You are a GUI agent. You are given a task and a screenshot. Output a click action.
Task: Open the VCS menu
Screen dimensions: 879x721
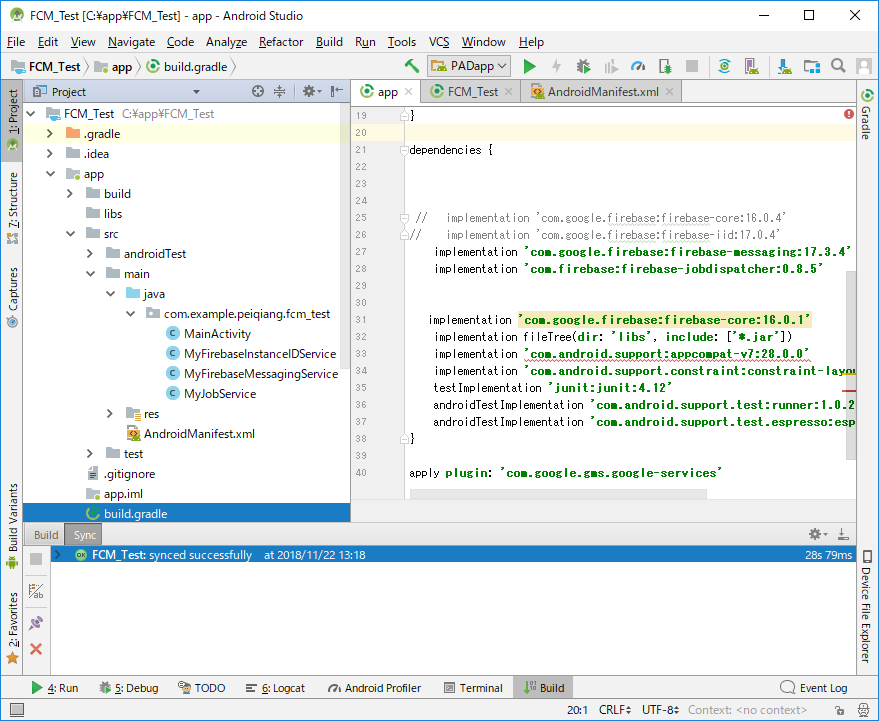click(x=439, y=42)
